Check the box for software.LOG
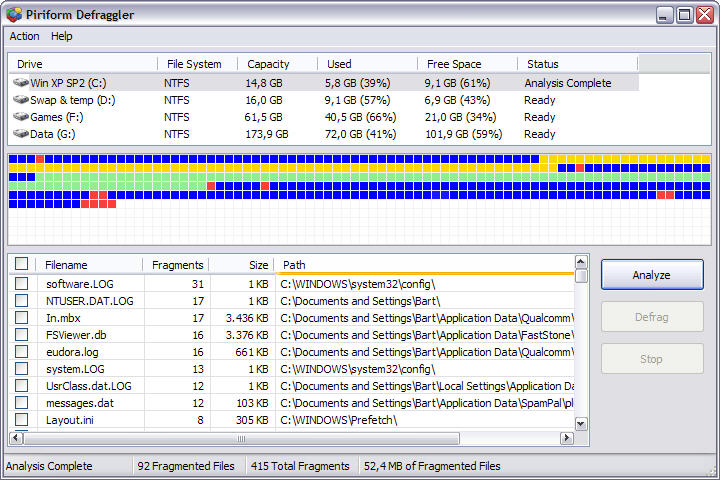Image resolution: width=720 pixels, height=480 pixels. coord(21,283)
